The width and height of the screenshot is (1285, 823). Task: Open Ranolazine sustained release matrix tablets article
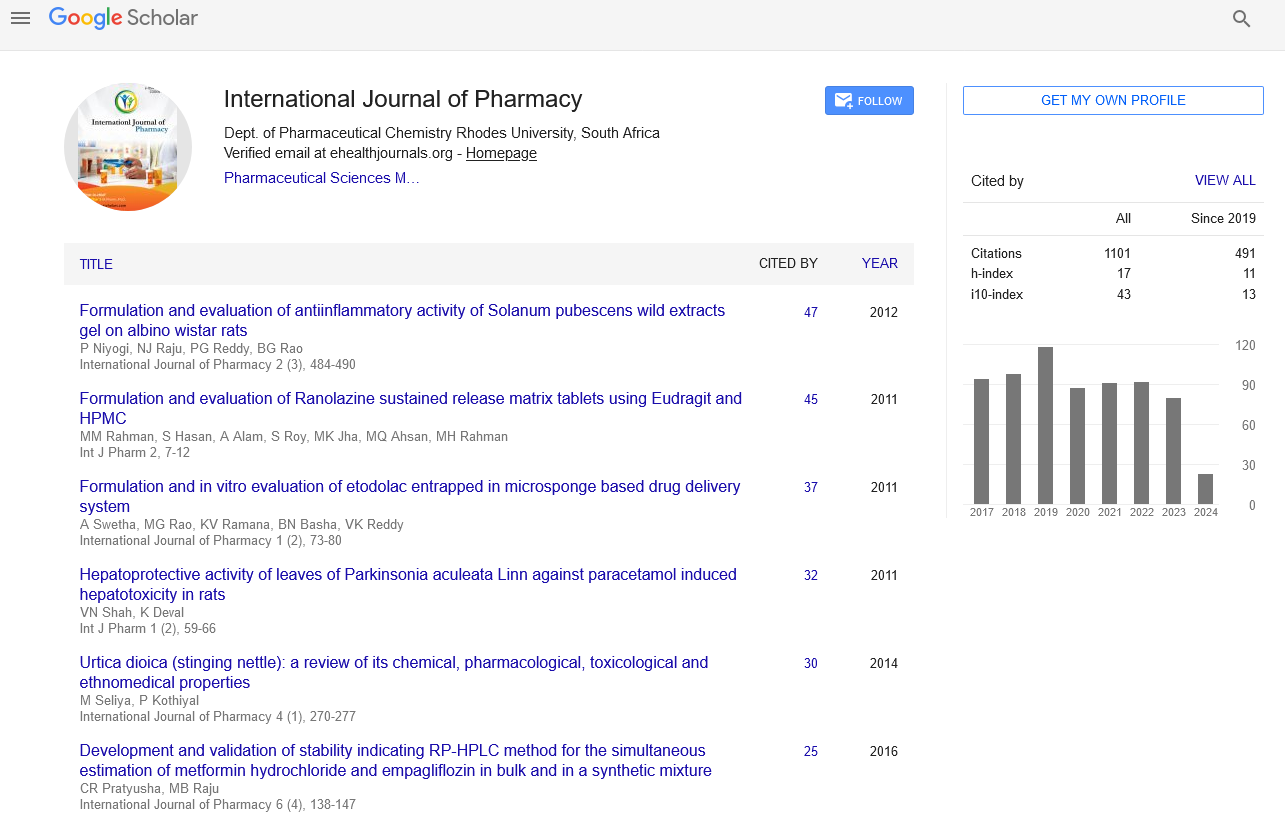411,408
